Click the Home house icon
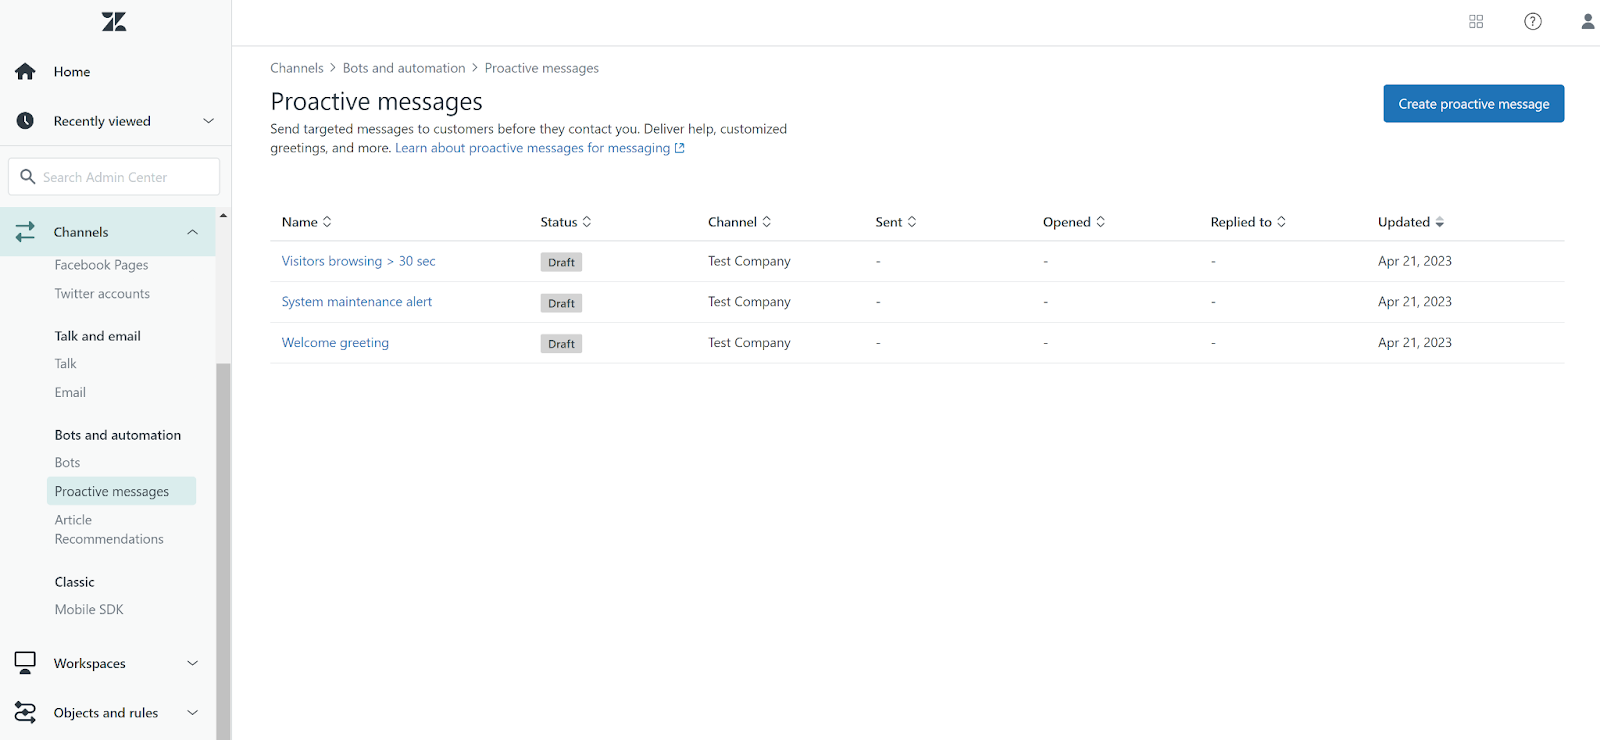The image size is (1600, 740). click(x=25, y=72)
